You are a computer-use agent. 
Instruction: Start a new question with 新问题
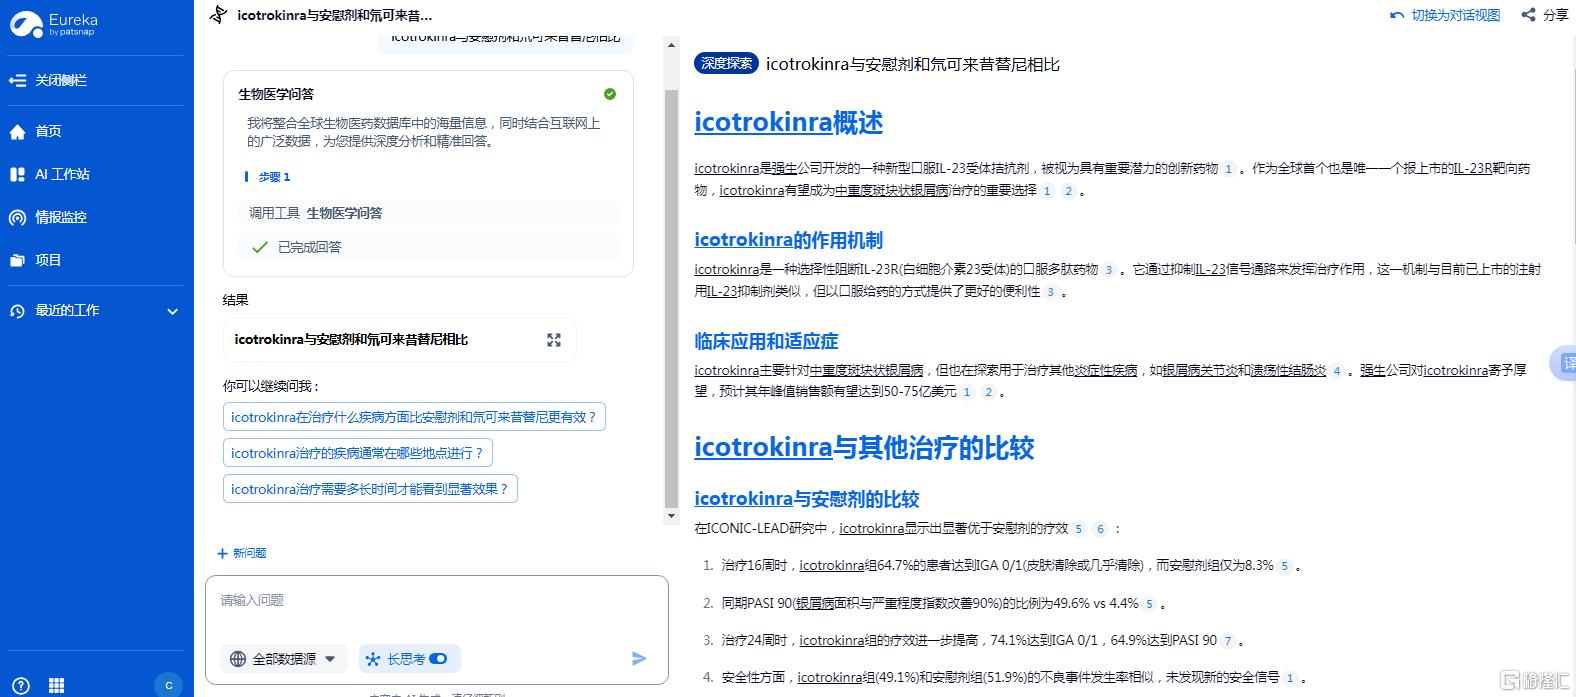tap(242, 553)
